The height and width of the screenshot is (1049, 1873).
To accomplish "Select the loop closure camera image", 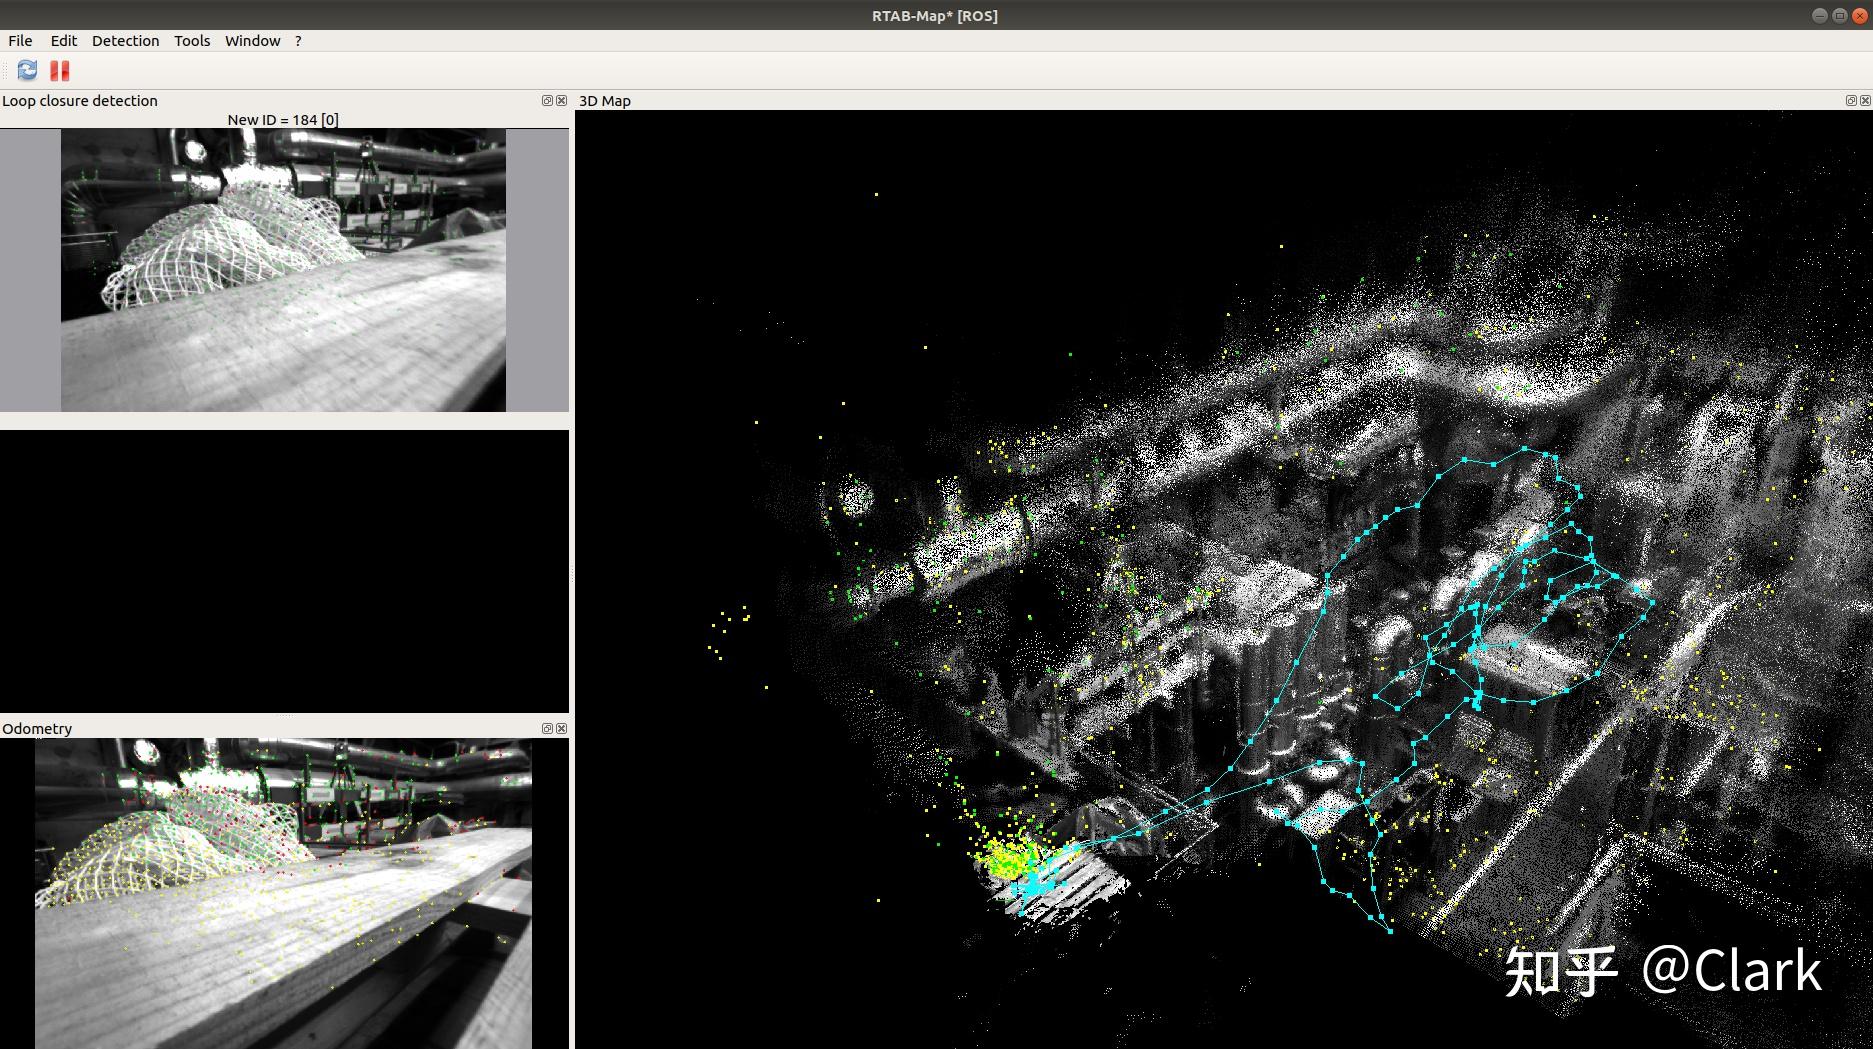I will point(284,268).
